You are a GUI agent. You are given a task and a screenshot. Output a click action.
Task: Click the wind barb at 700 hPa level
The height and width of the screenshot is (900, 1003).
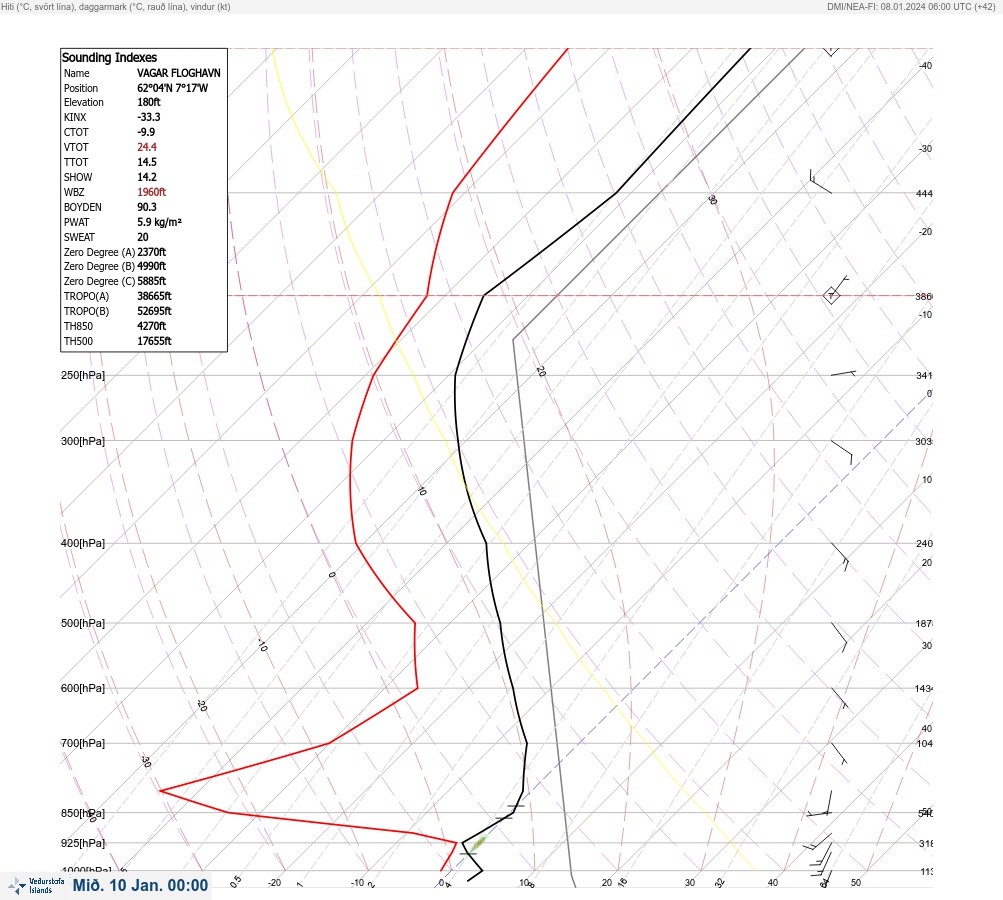coord(839,754)
